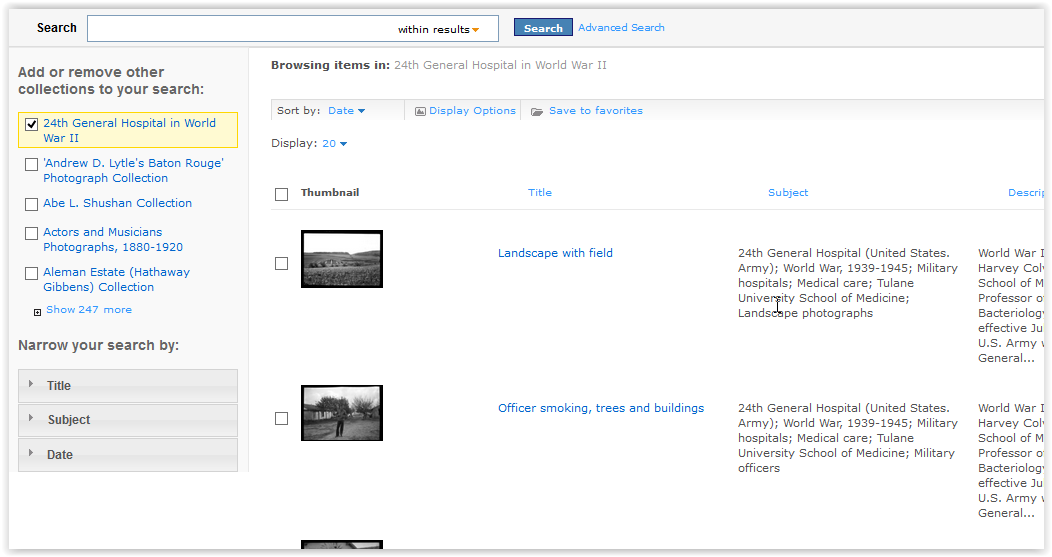Sort by the Description column header
Viewport: 1052px width, 557px height.
(1026, 193)
